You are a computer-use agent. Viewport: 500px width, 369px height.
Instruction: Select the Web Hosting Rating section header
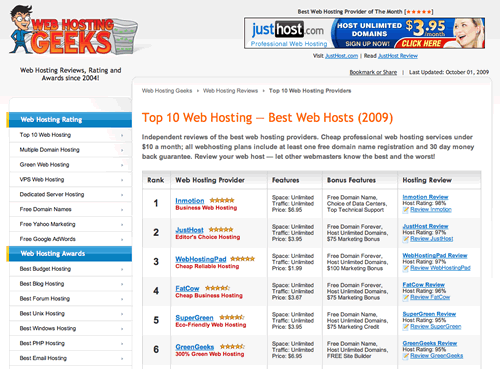69,120
